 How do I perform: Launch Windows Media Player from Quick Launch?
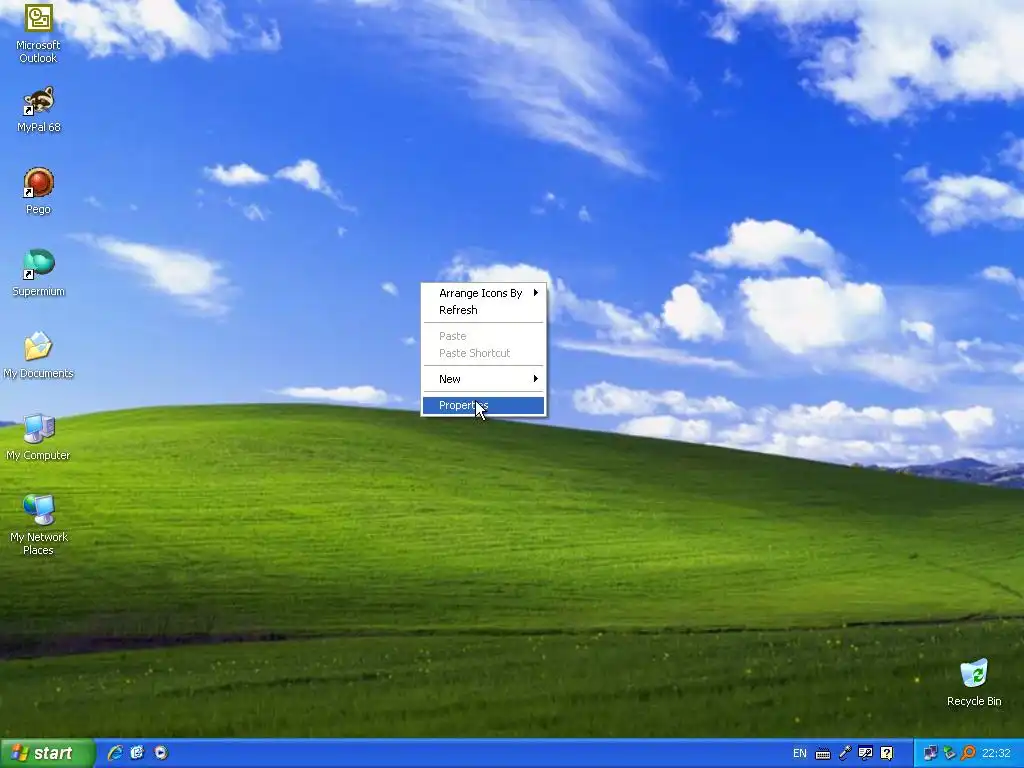coord(161,753)
